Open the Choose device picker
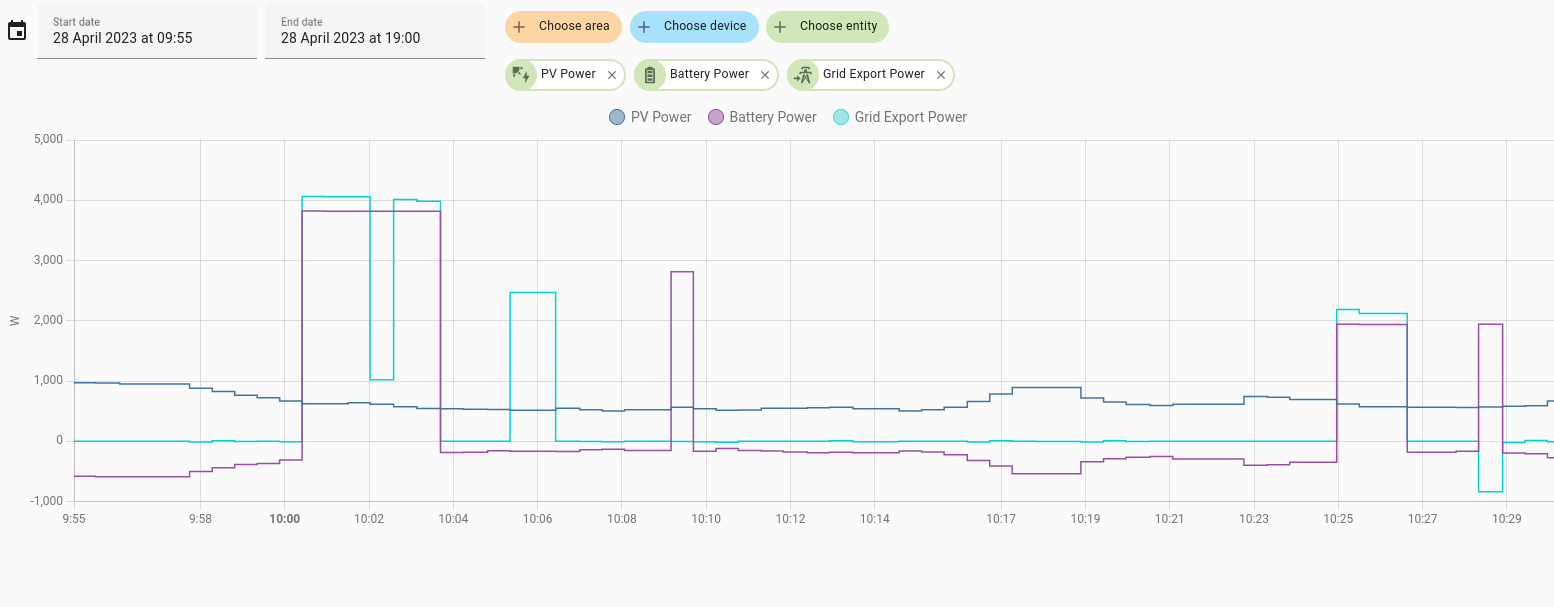The width and height of the screenshot is (1554, 607). click(x=694, y=27)
